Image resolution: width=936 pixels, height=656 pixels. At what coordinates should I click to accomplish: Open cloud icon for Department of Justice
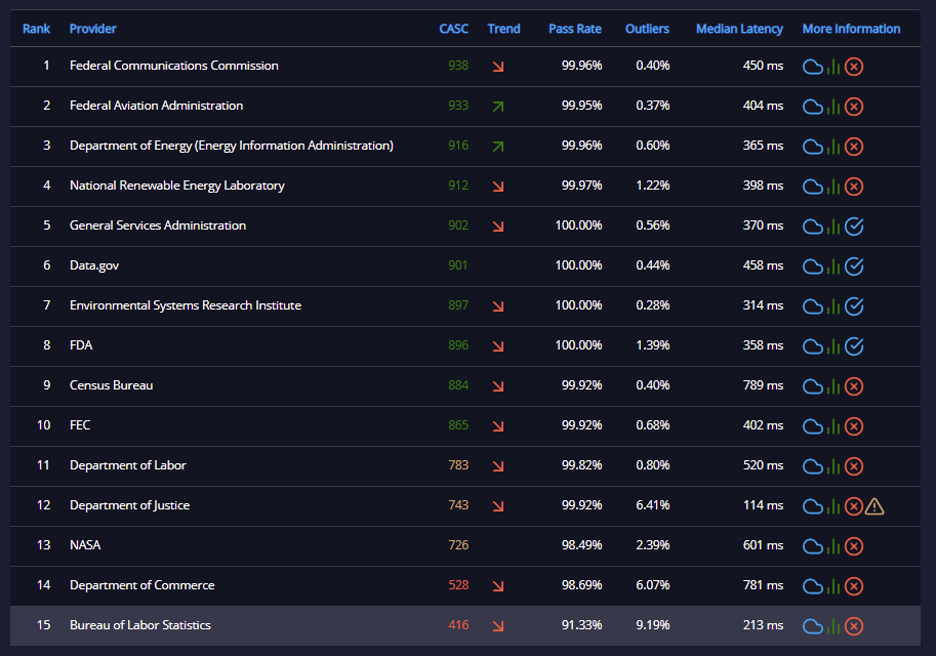[812, 507]
